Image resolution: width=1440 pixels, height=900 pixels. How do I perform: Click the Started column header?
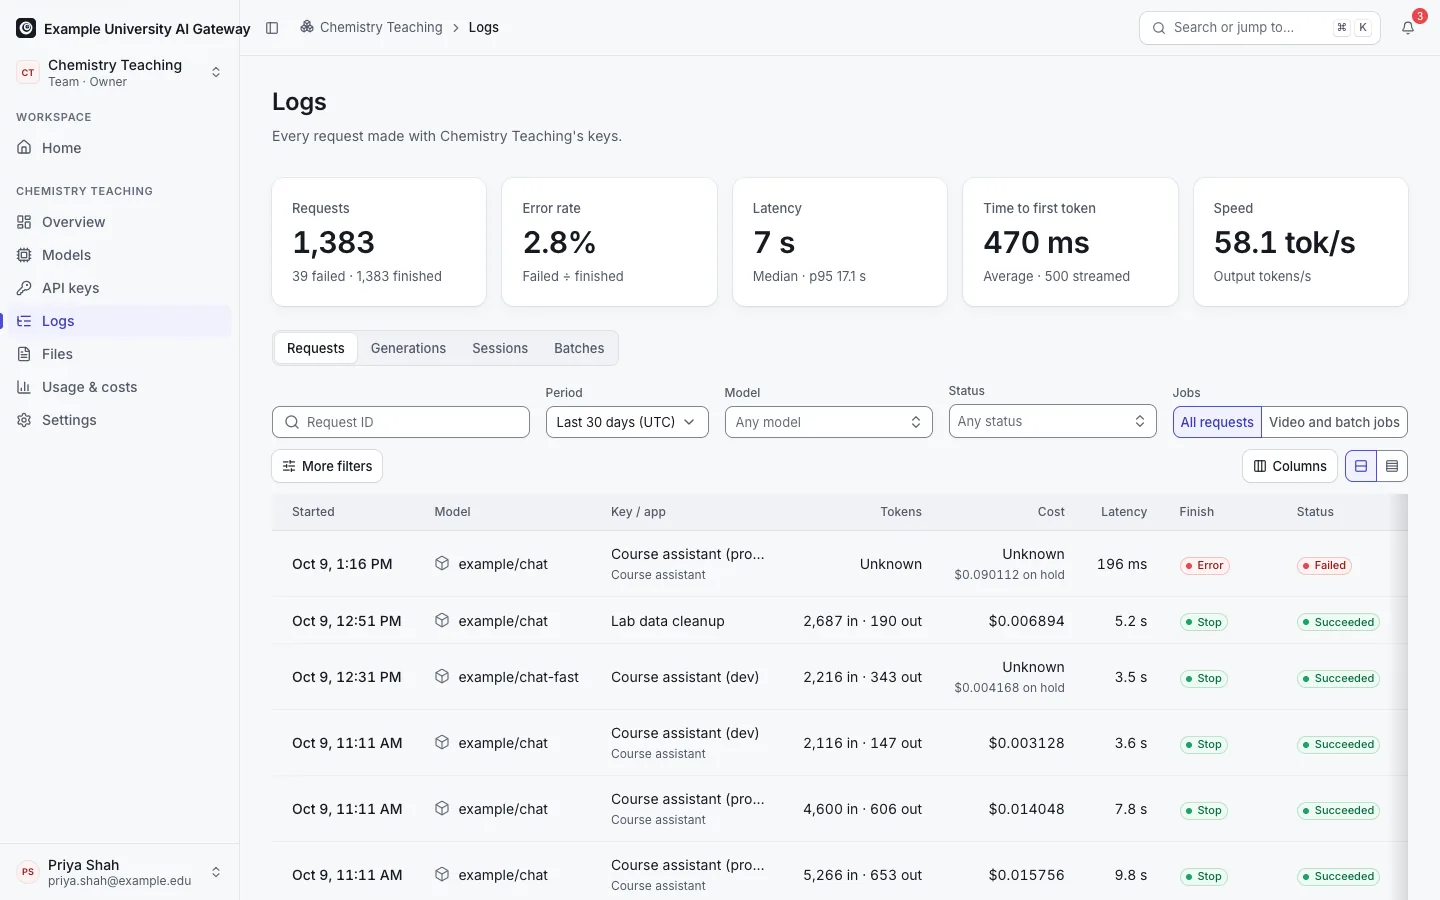[x=313, y=512]
